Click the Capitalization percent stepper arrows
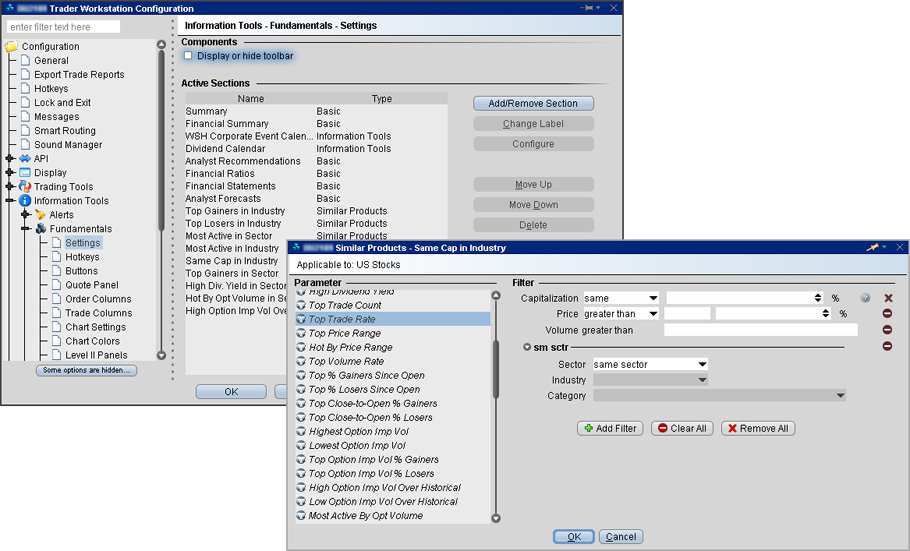 point(818,298)
